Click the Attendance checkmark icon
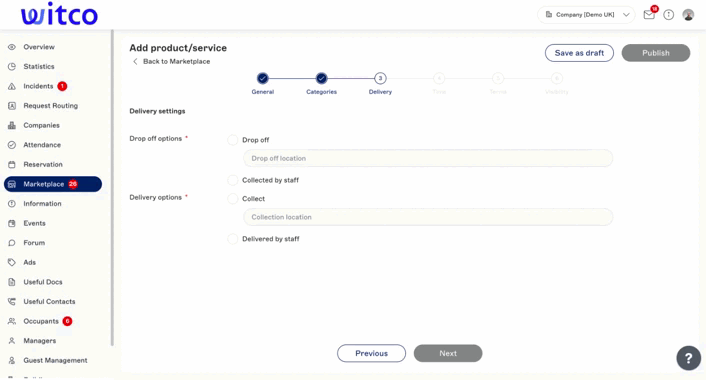 click(12, 145)
